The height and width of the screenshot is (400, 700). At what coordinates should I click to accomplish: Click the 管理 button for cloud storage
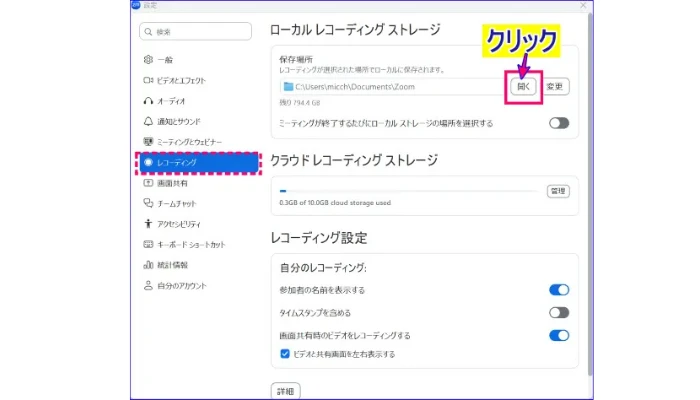pos(558,191)
